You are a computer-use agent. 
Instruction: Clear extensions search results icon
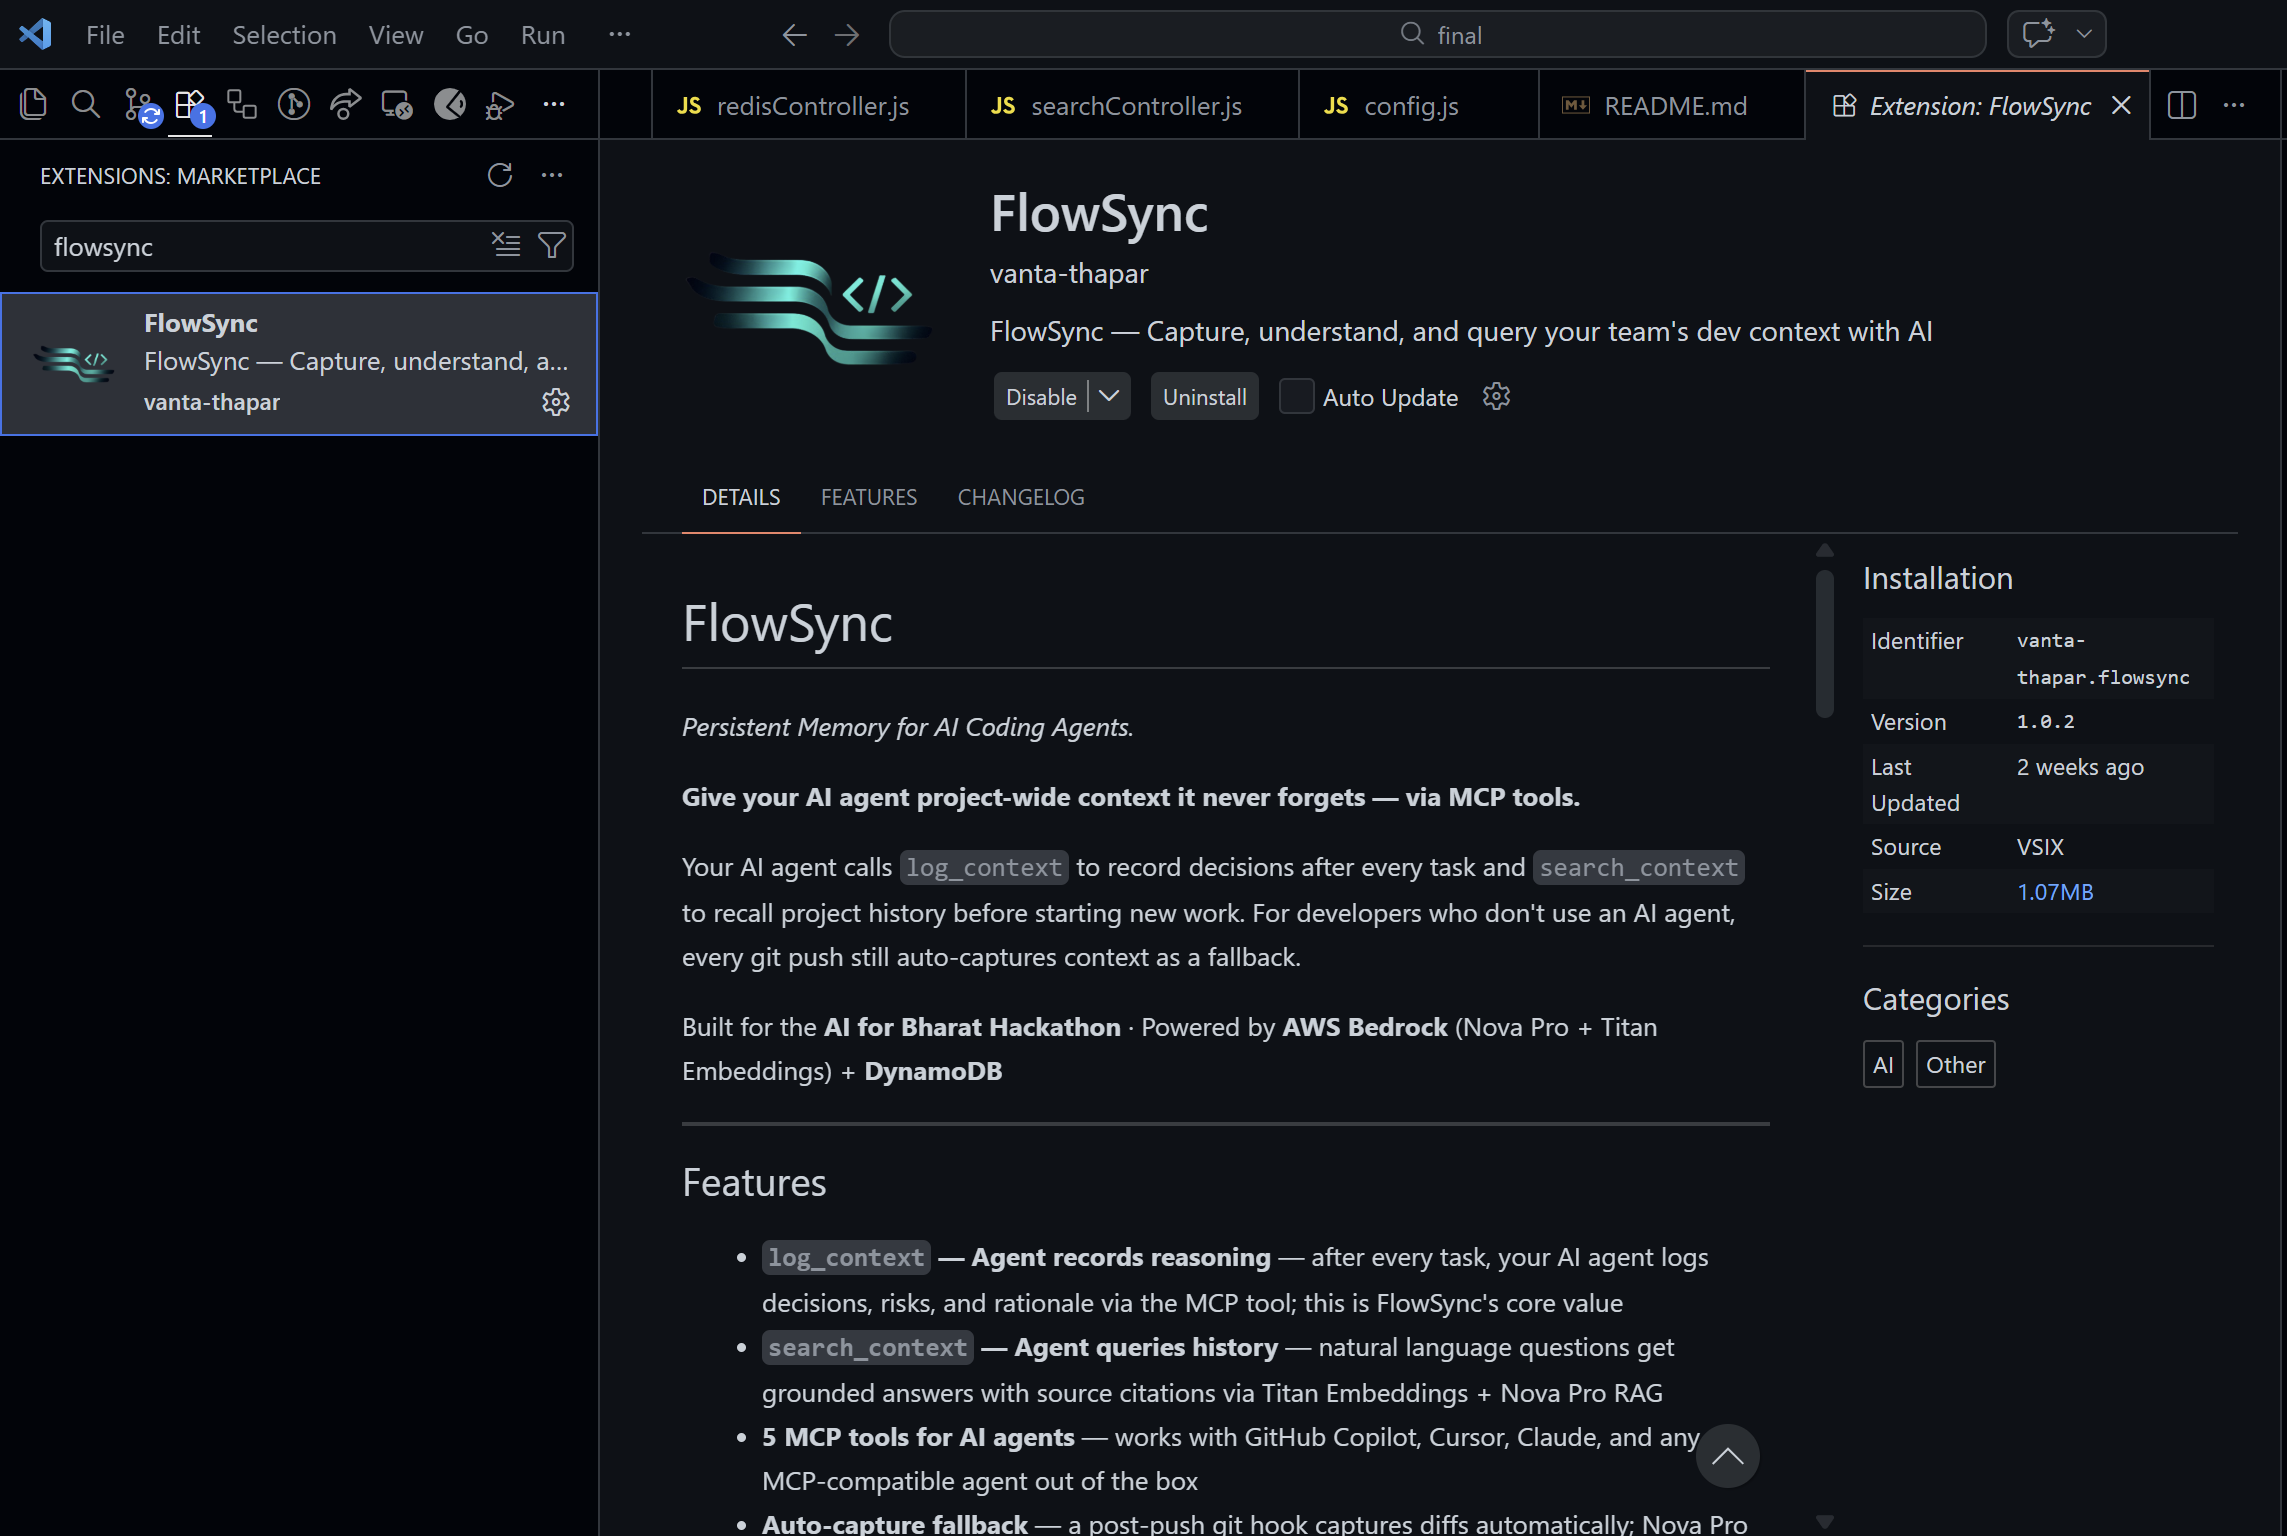[x=506, y=245]
